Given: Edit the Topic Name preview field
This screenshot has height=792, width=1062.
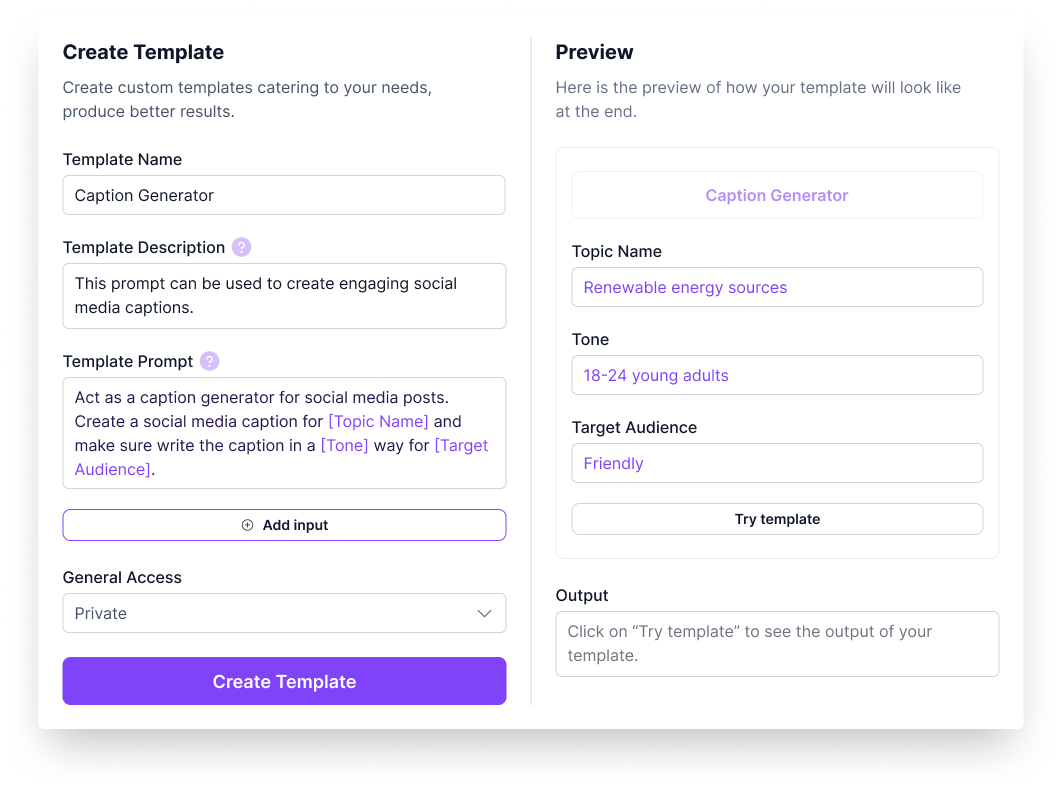Looking at the screenshot, I should [777, 287].
